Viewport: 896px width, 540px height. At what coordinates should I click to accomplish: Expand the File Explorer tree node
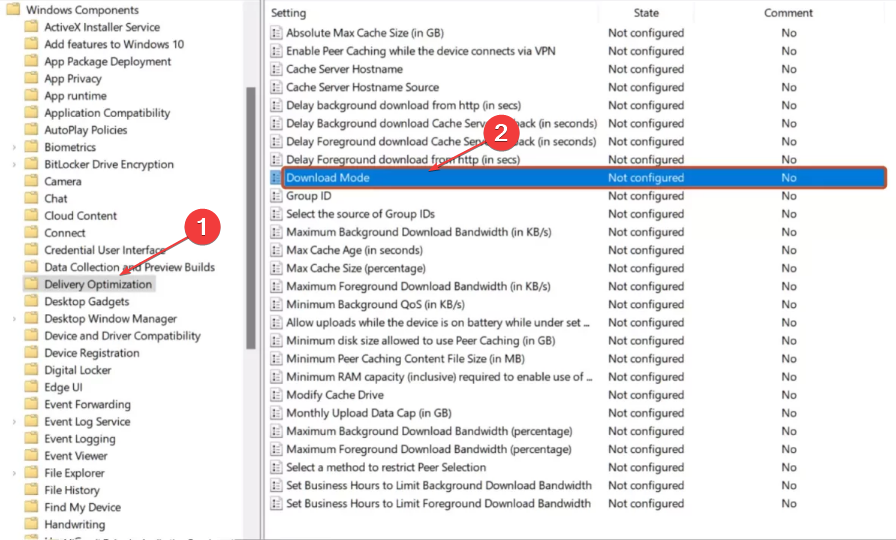point(14,473)
